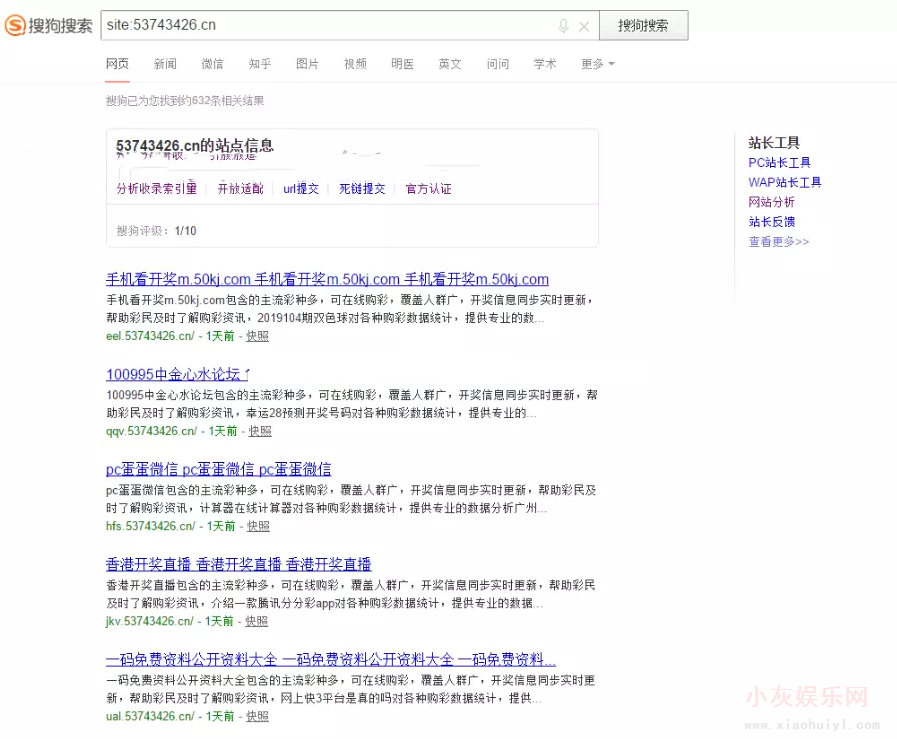Click the 站长反馈 sidebar link

772,221
